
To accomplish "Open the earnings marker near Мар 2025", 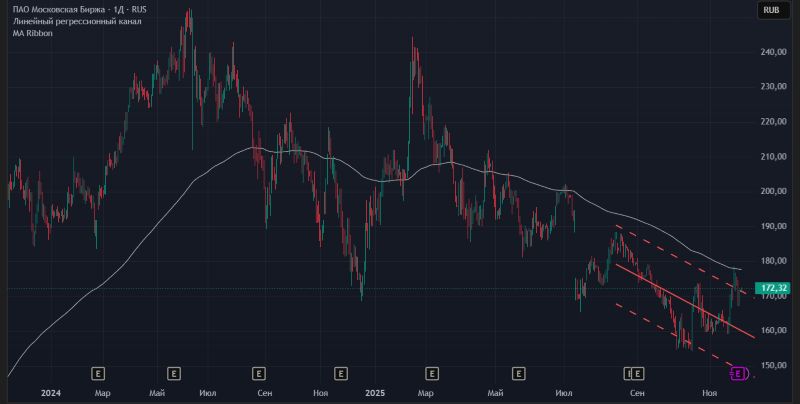I will pyautogui.click(x=431, y=374).
